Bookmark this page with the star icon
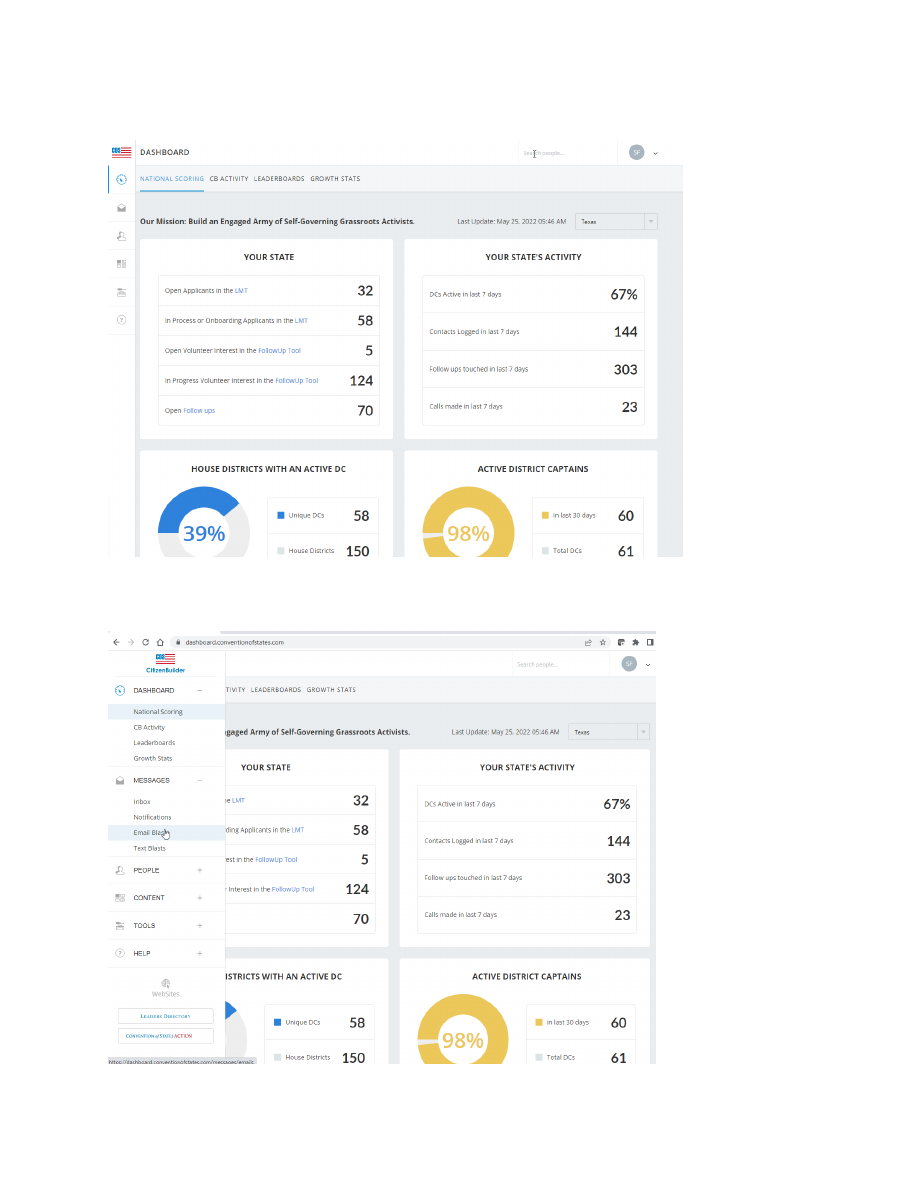The image size is (918, 1188). pyautogui.click(x=602, y=642)
